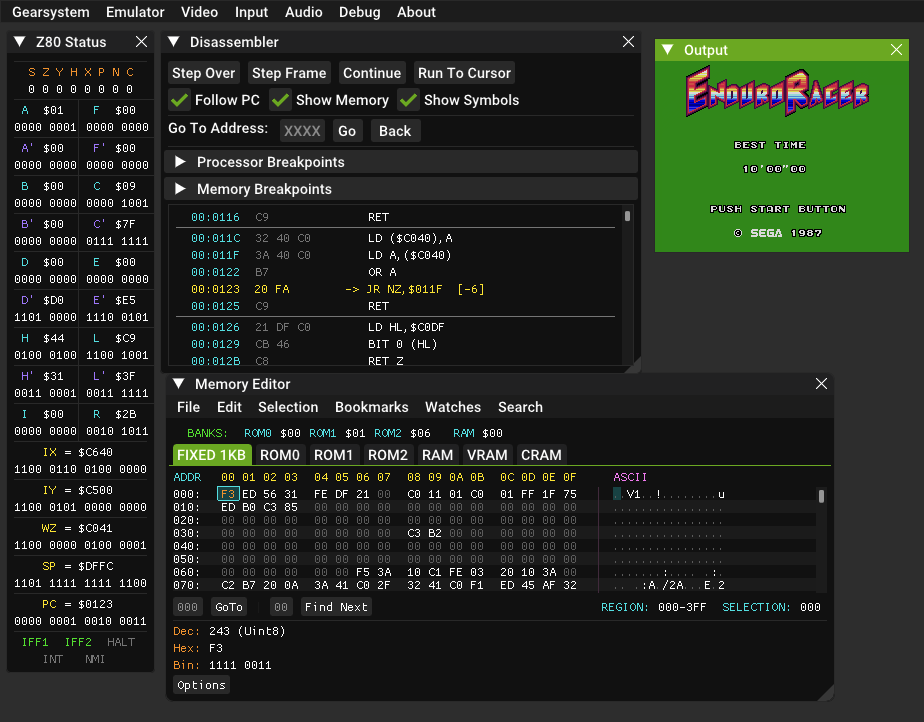Open the Gearsystem menu

(51, 12)
